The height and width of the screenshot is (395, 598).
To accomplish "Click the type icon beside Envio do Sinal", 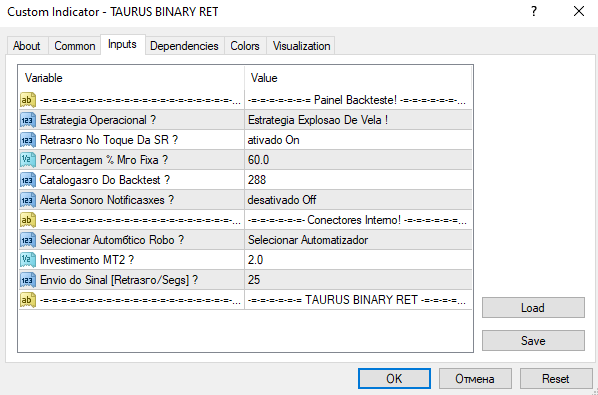I will pyautogui.click(x=28, y=280).
